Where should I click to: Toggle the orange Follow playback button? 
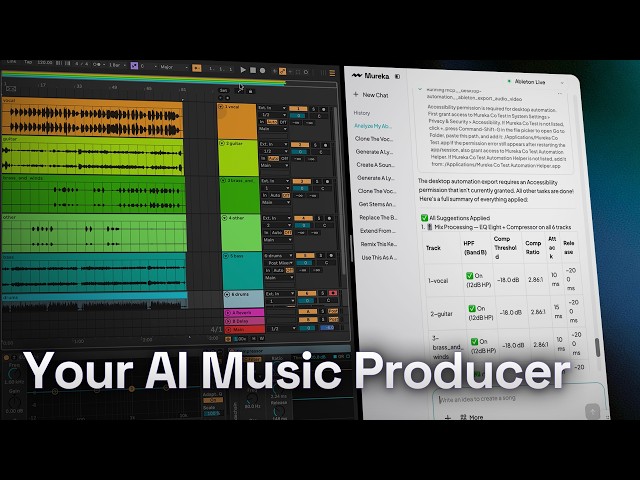(x=197, y=68)
